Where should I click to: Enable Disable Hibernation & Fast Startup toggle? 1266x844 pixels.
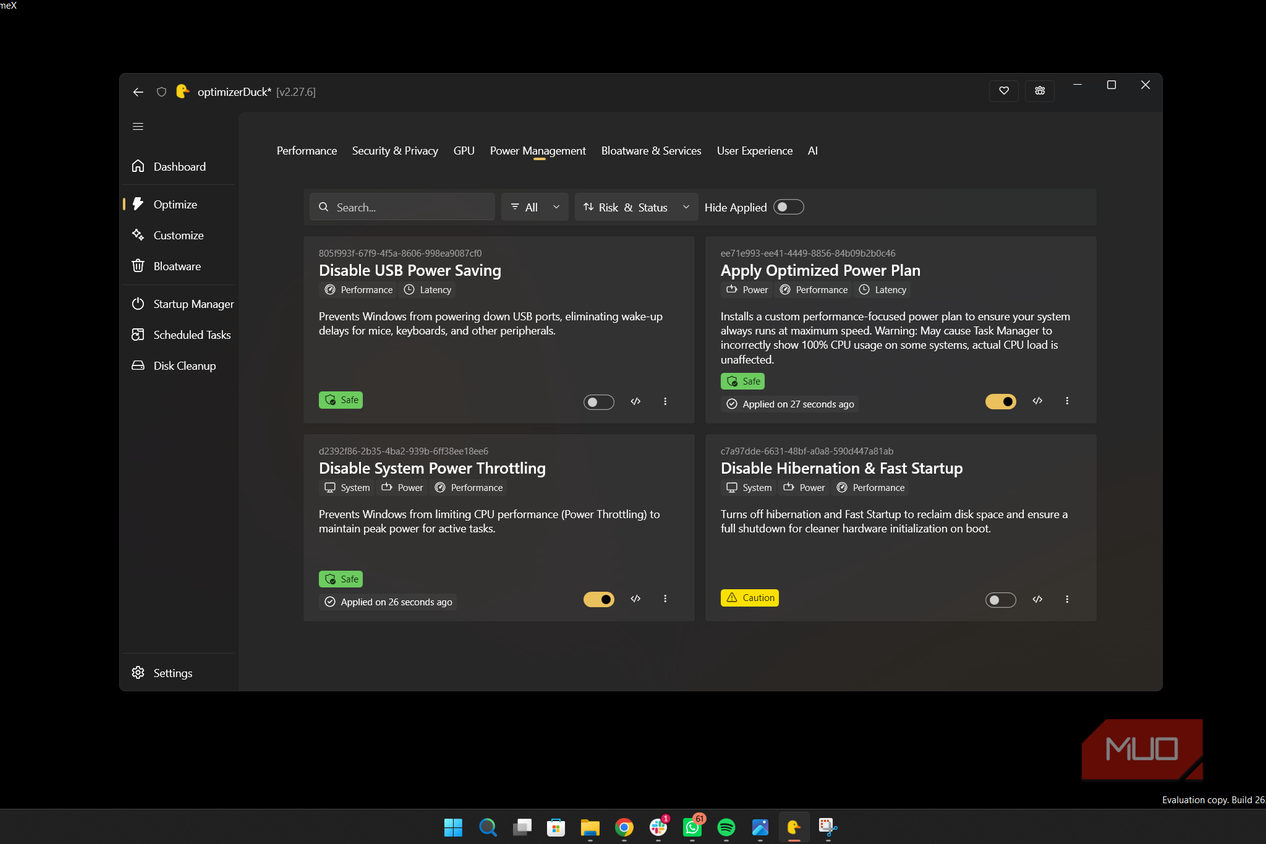(x=1001, y=600)
